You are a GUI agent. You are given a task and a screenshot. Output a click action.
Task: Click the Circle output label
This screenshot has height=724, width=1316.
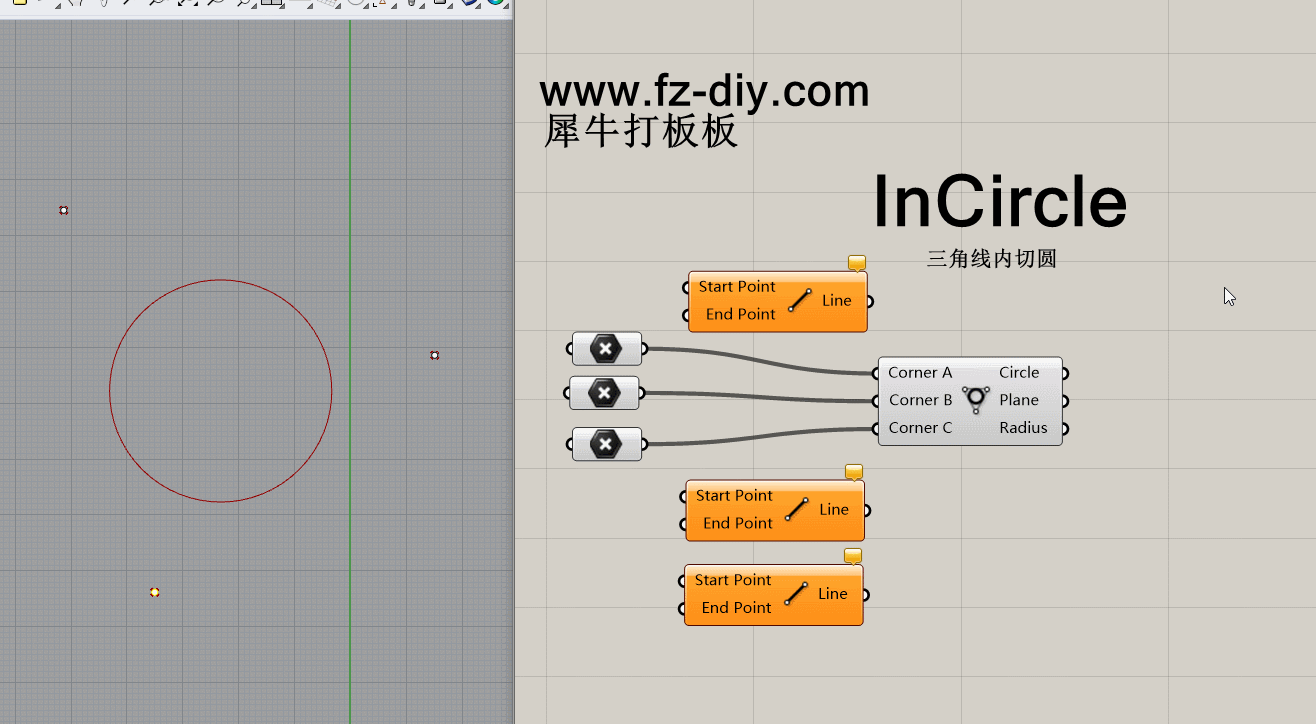click(1019, 373)
